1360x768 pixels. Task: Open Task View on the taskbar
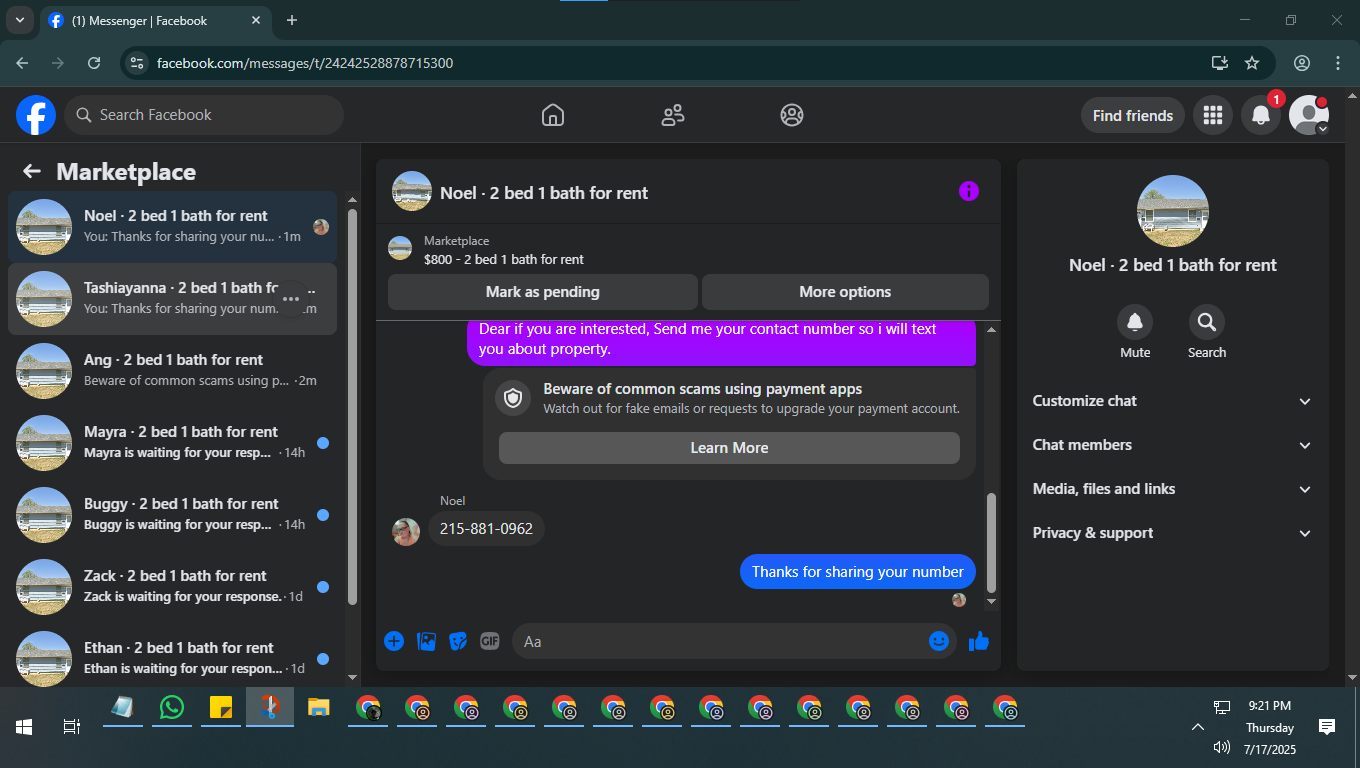click(71, 727)
